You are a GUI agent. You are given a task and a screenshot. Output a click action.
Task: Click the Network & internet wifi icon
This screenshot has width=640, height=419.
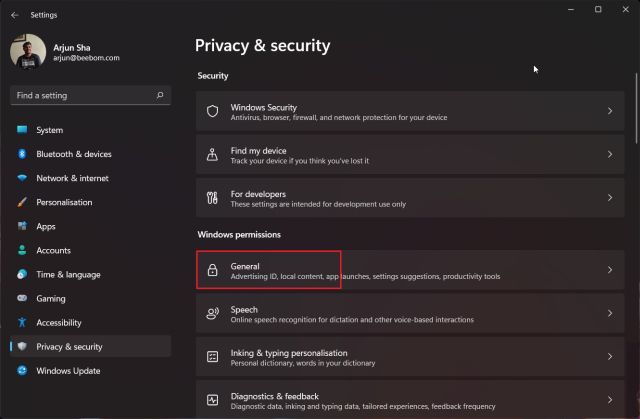click(22, 178)
